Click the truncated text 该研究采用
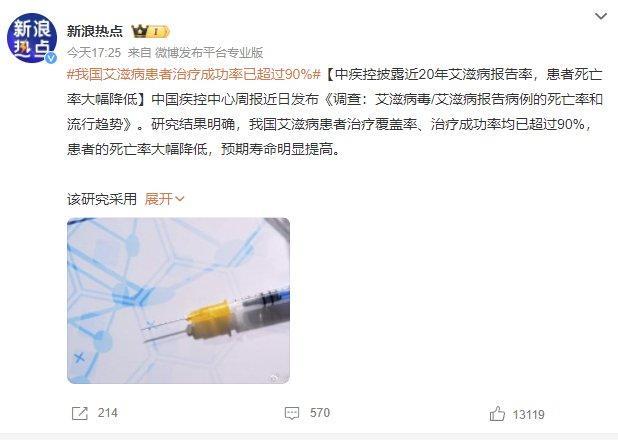This screenshot has height=440, width=618. click(102, 199)
